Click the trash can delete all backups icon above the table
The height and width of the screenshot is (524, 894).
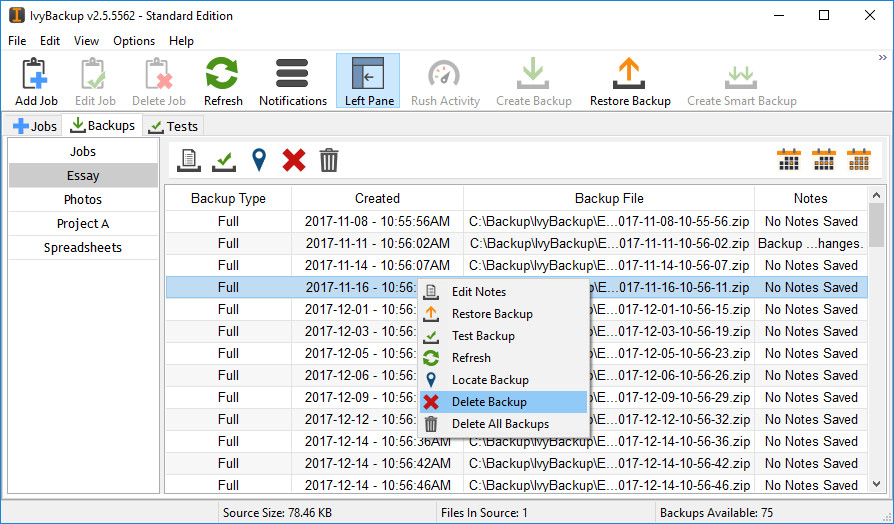coord(329,160)
